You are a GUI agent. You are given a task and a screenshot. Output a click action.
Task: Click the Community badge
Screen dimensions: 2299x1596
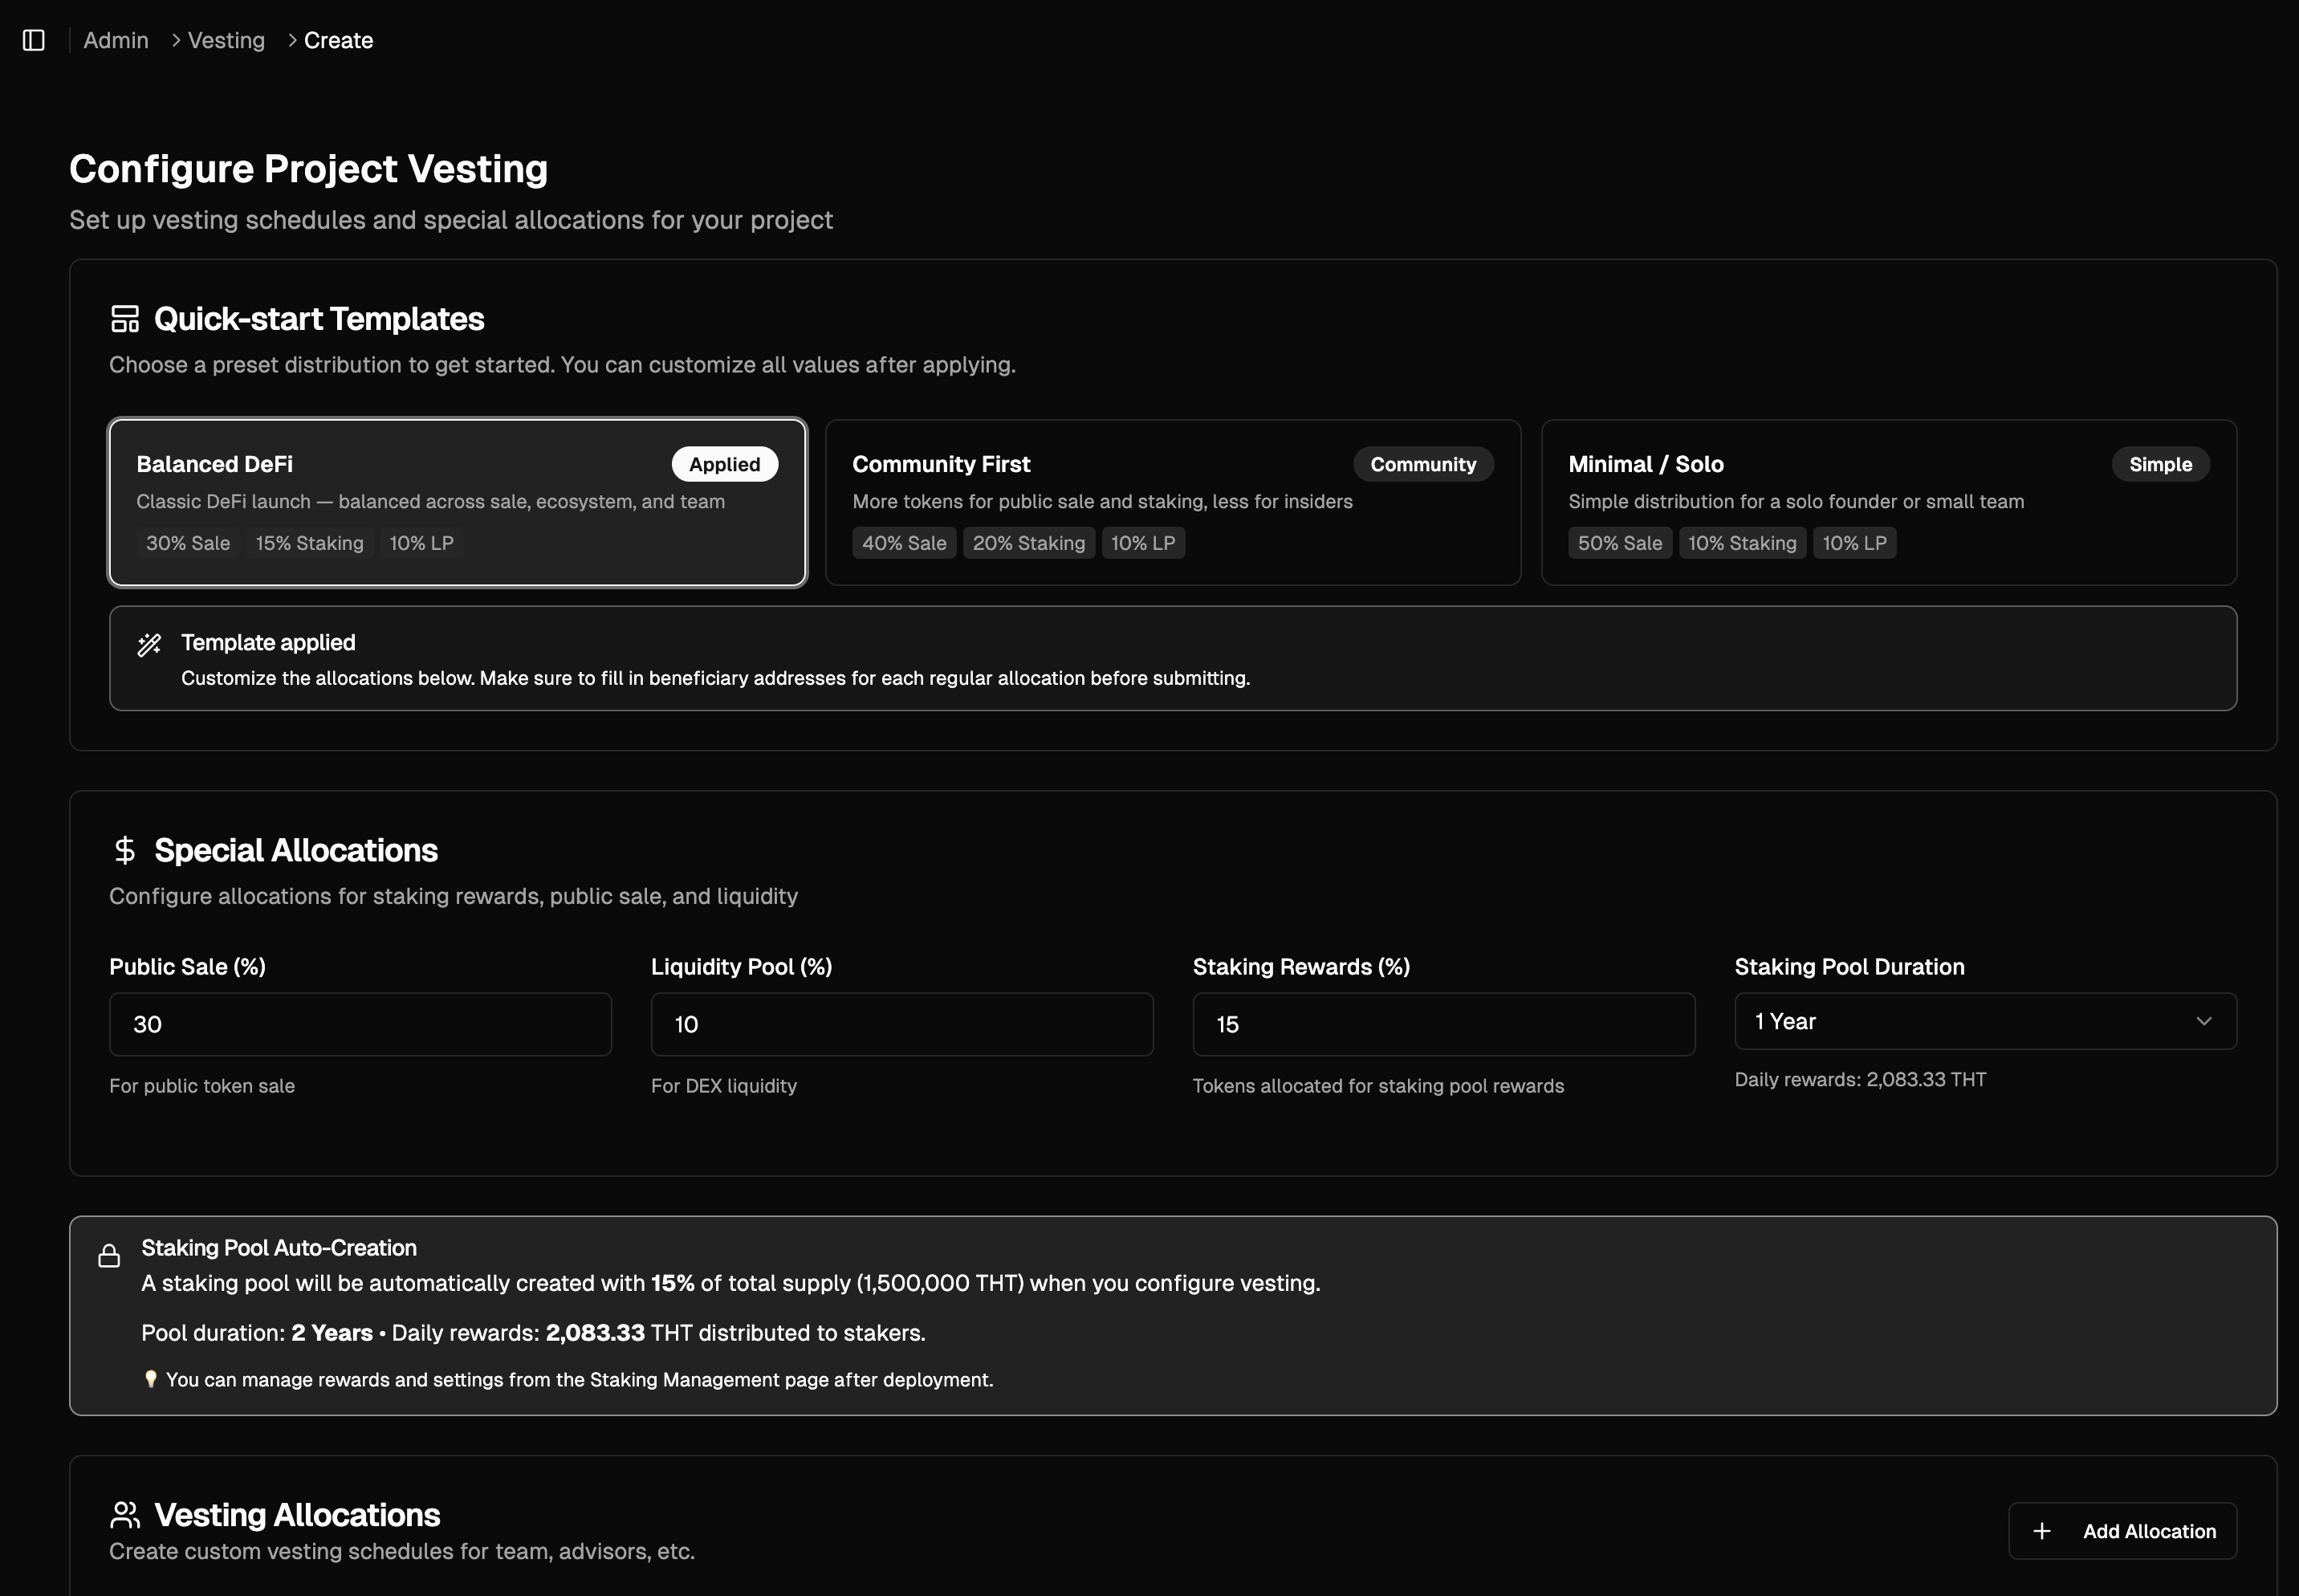coord(1423,464)
